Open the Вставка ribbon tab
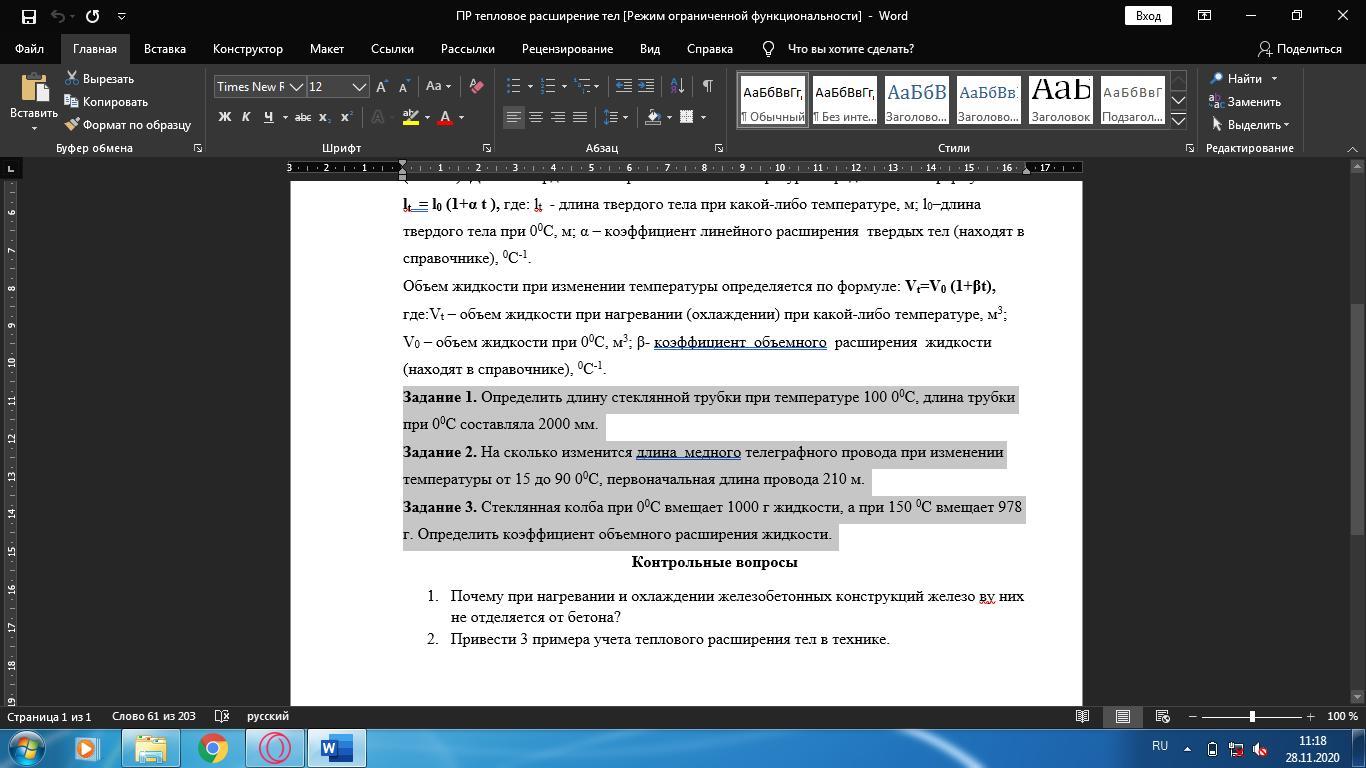 coord(164,49)
